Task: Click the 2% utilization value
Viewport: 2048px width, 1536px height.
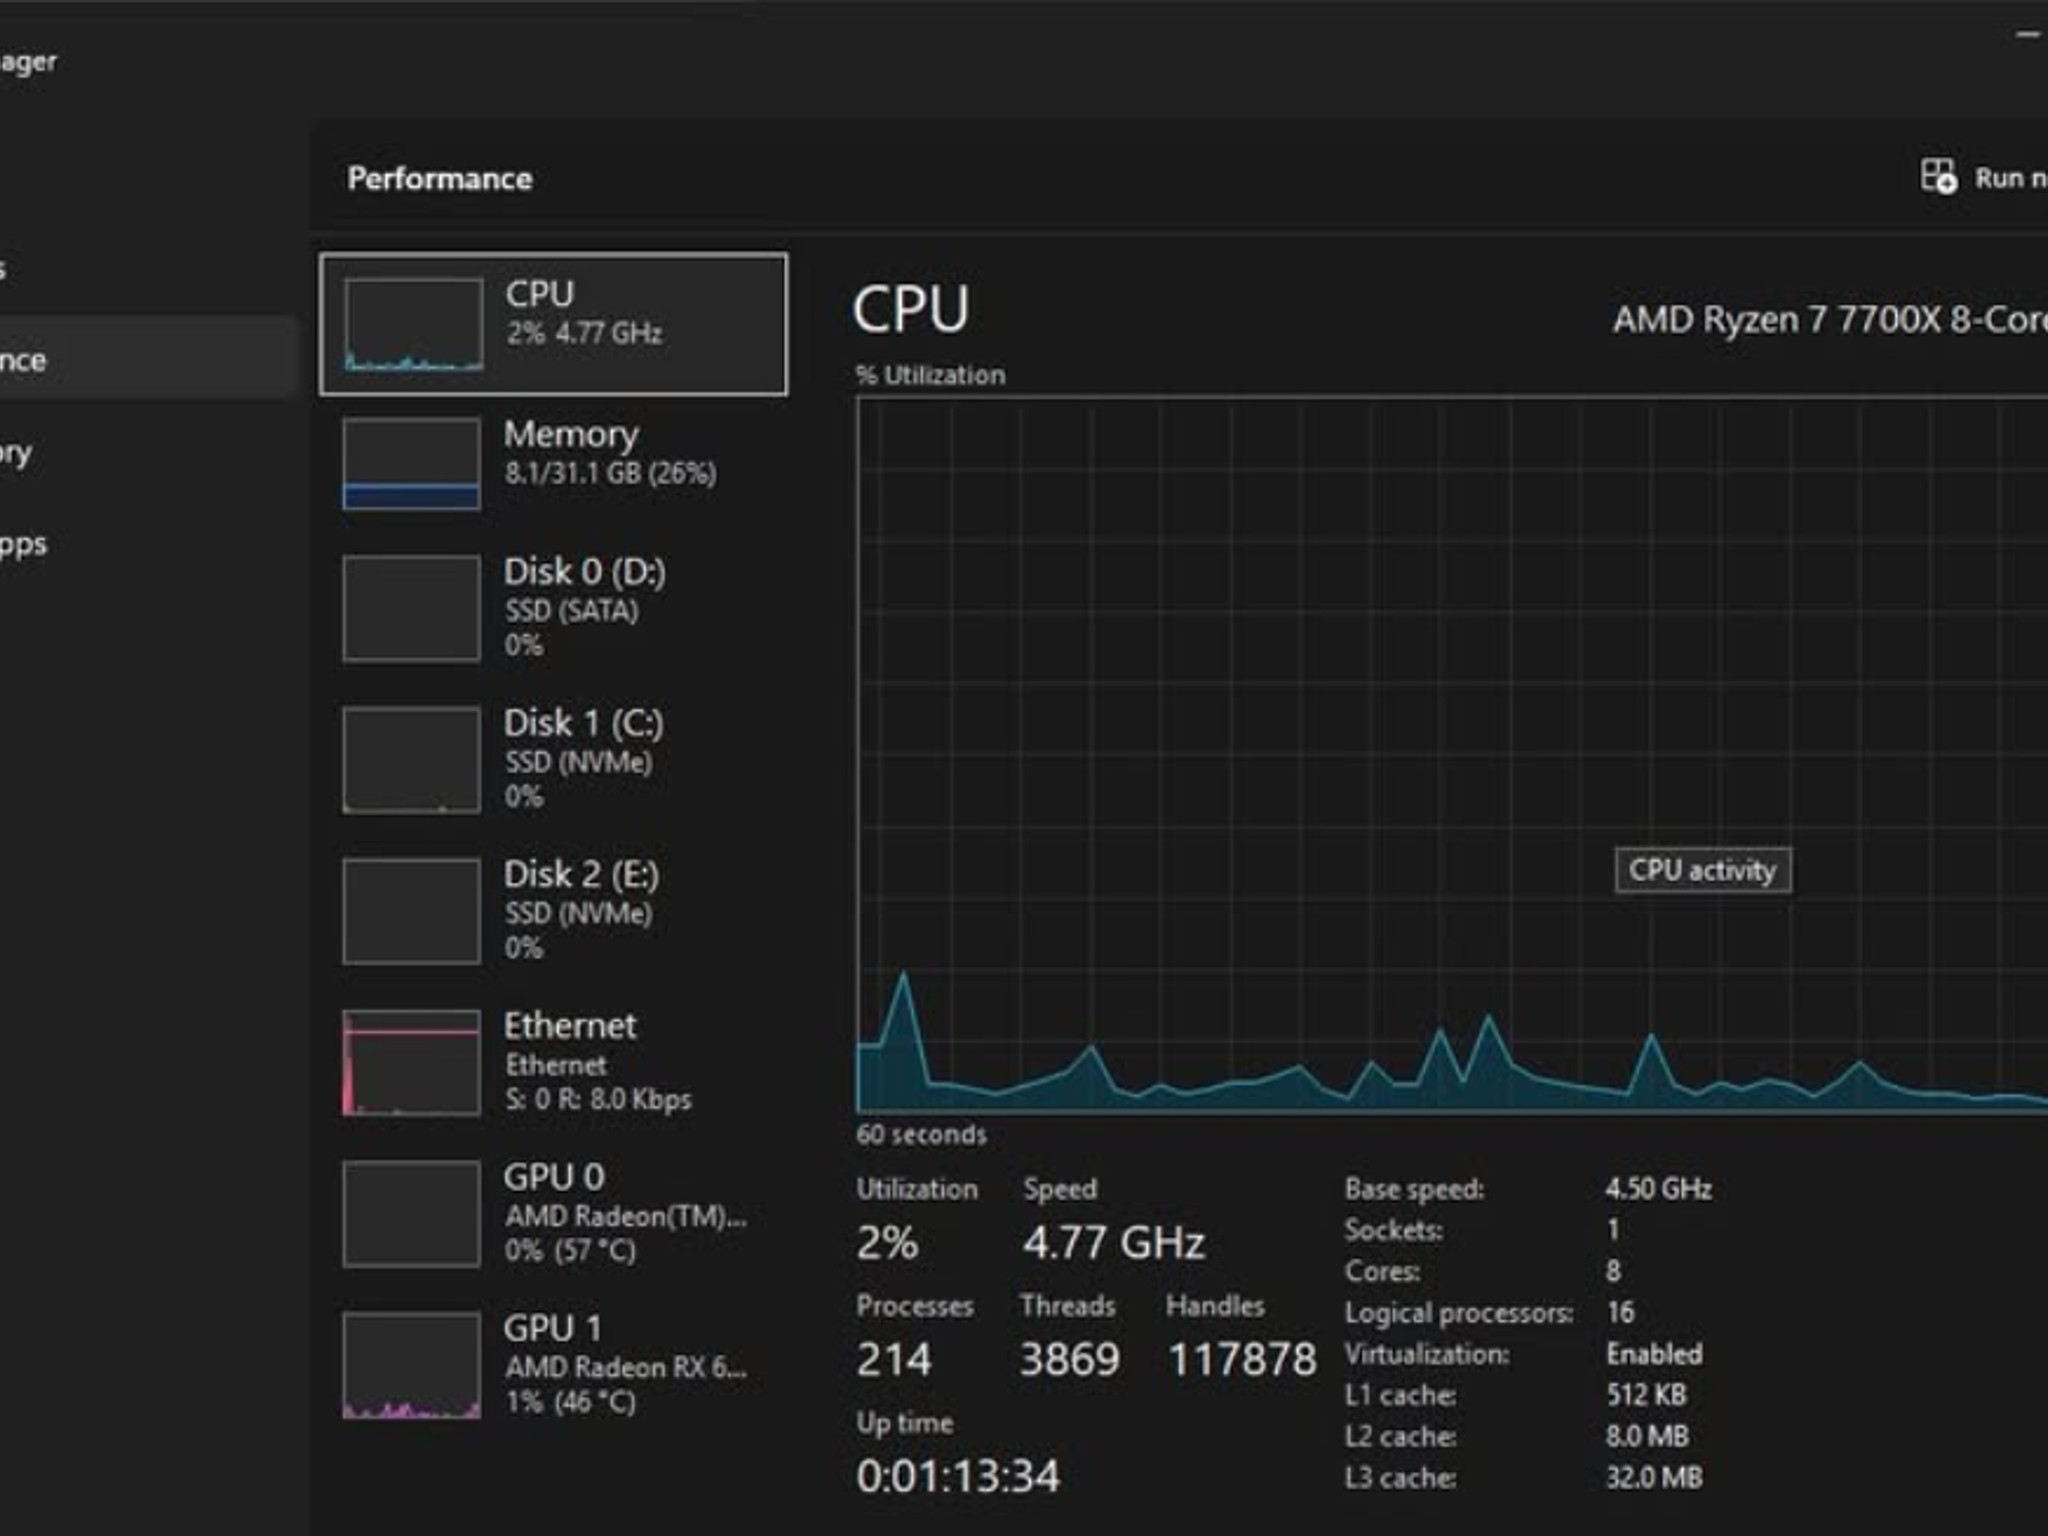Action: (x=887, y=1242)
